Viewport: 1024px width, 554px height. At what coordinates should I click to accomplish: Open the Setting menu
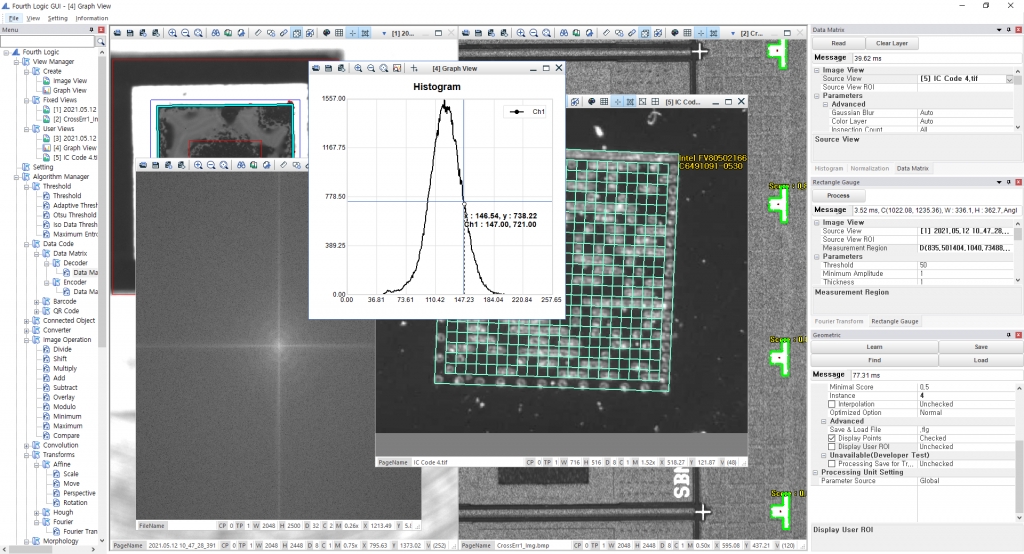57,18
